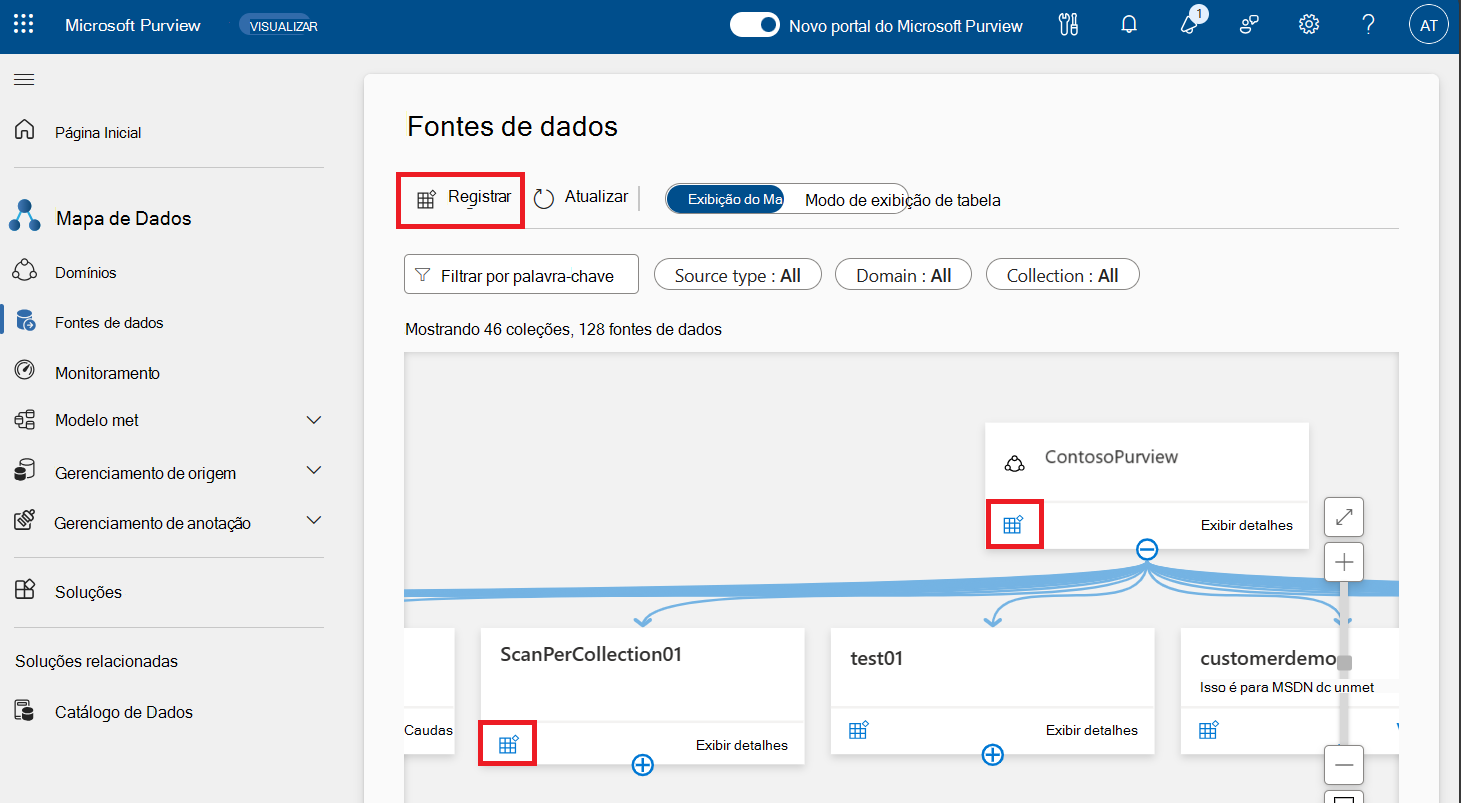Open the help question mark icon
This screenshot has height=803, width=1461.
point(1369,26)
